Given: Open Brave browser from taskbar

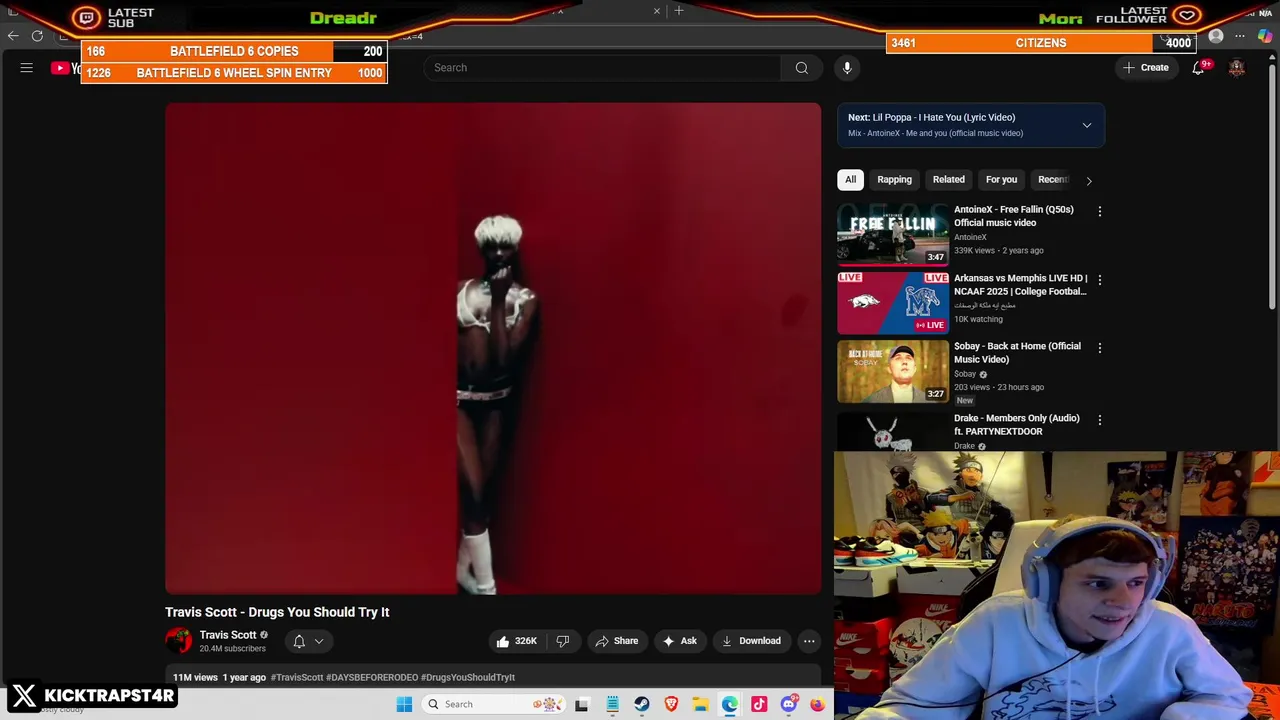Looking at the screenshot, I should (671, 704).
